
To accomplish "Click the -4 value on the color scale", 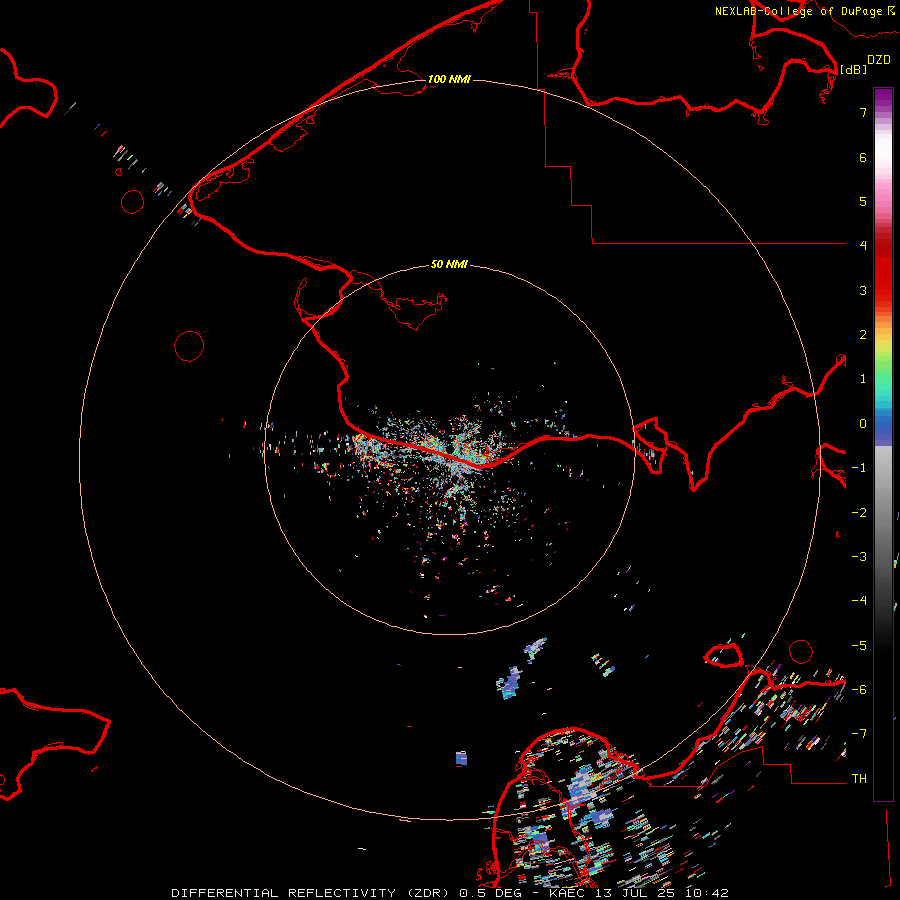I will click(x=859, y=600).
